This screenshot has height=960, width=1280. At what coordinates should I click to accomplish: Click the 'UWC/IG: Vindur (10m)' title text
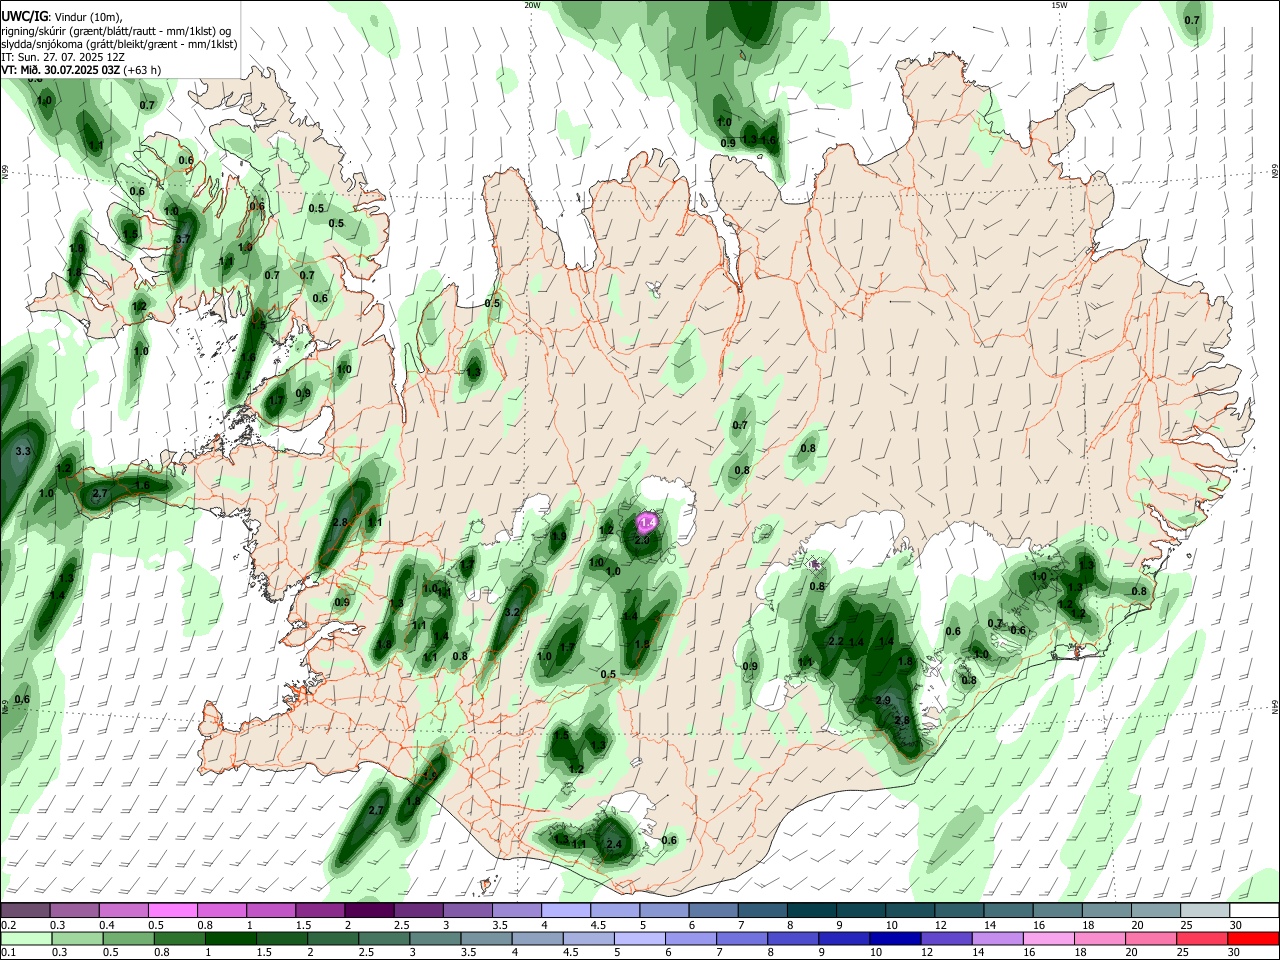click(x=62, y=17)
